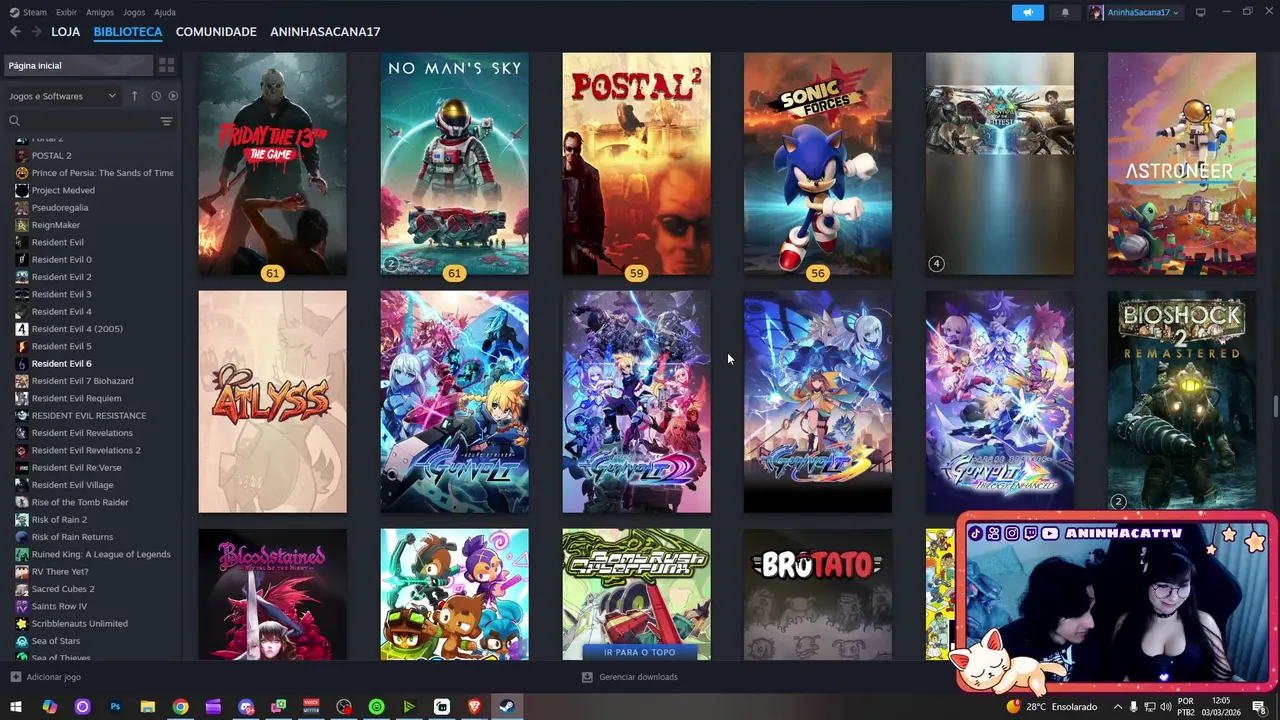Screen dimensions: 1280x720
Task: Open the Atlyss game cover
Action: click(x=272, y=402)
